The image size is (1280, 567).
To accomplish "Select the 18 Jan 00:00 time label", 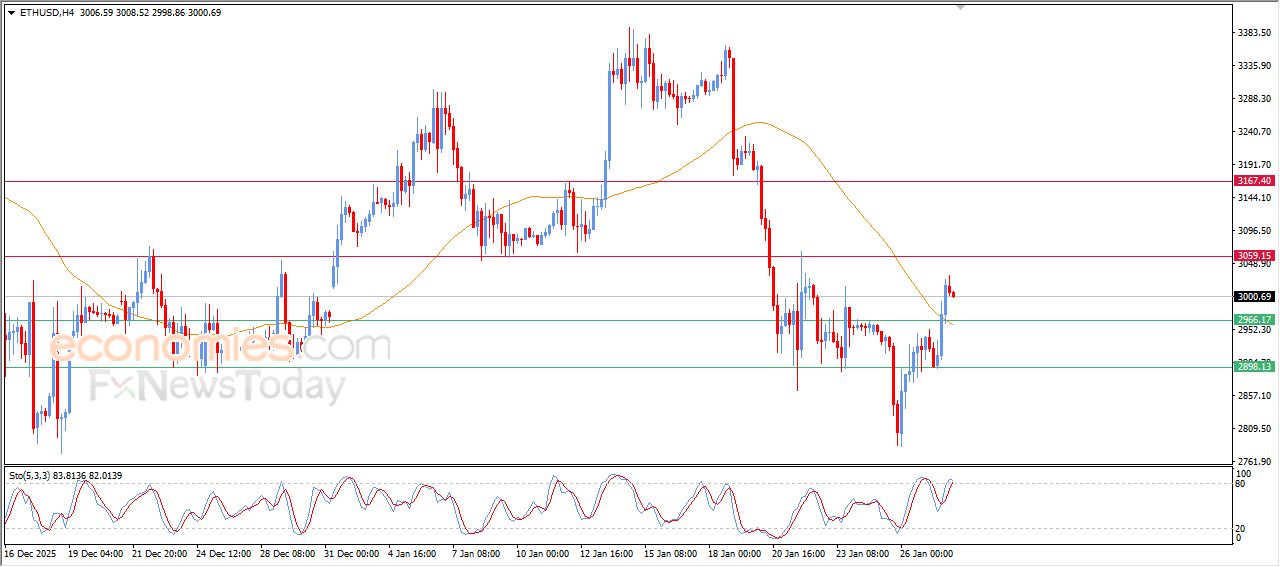I will 735,553.
